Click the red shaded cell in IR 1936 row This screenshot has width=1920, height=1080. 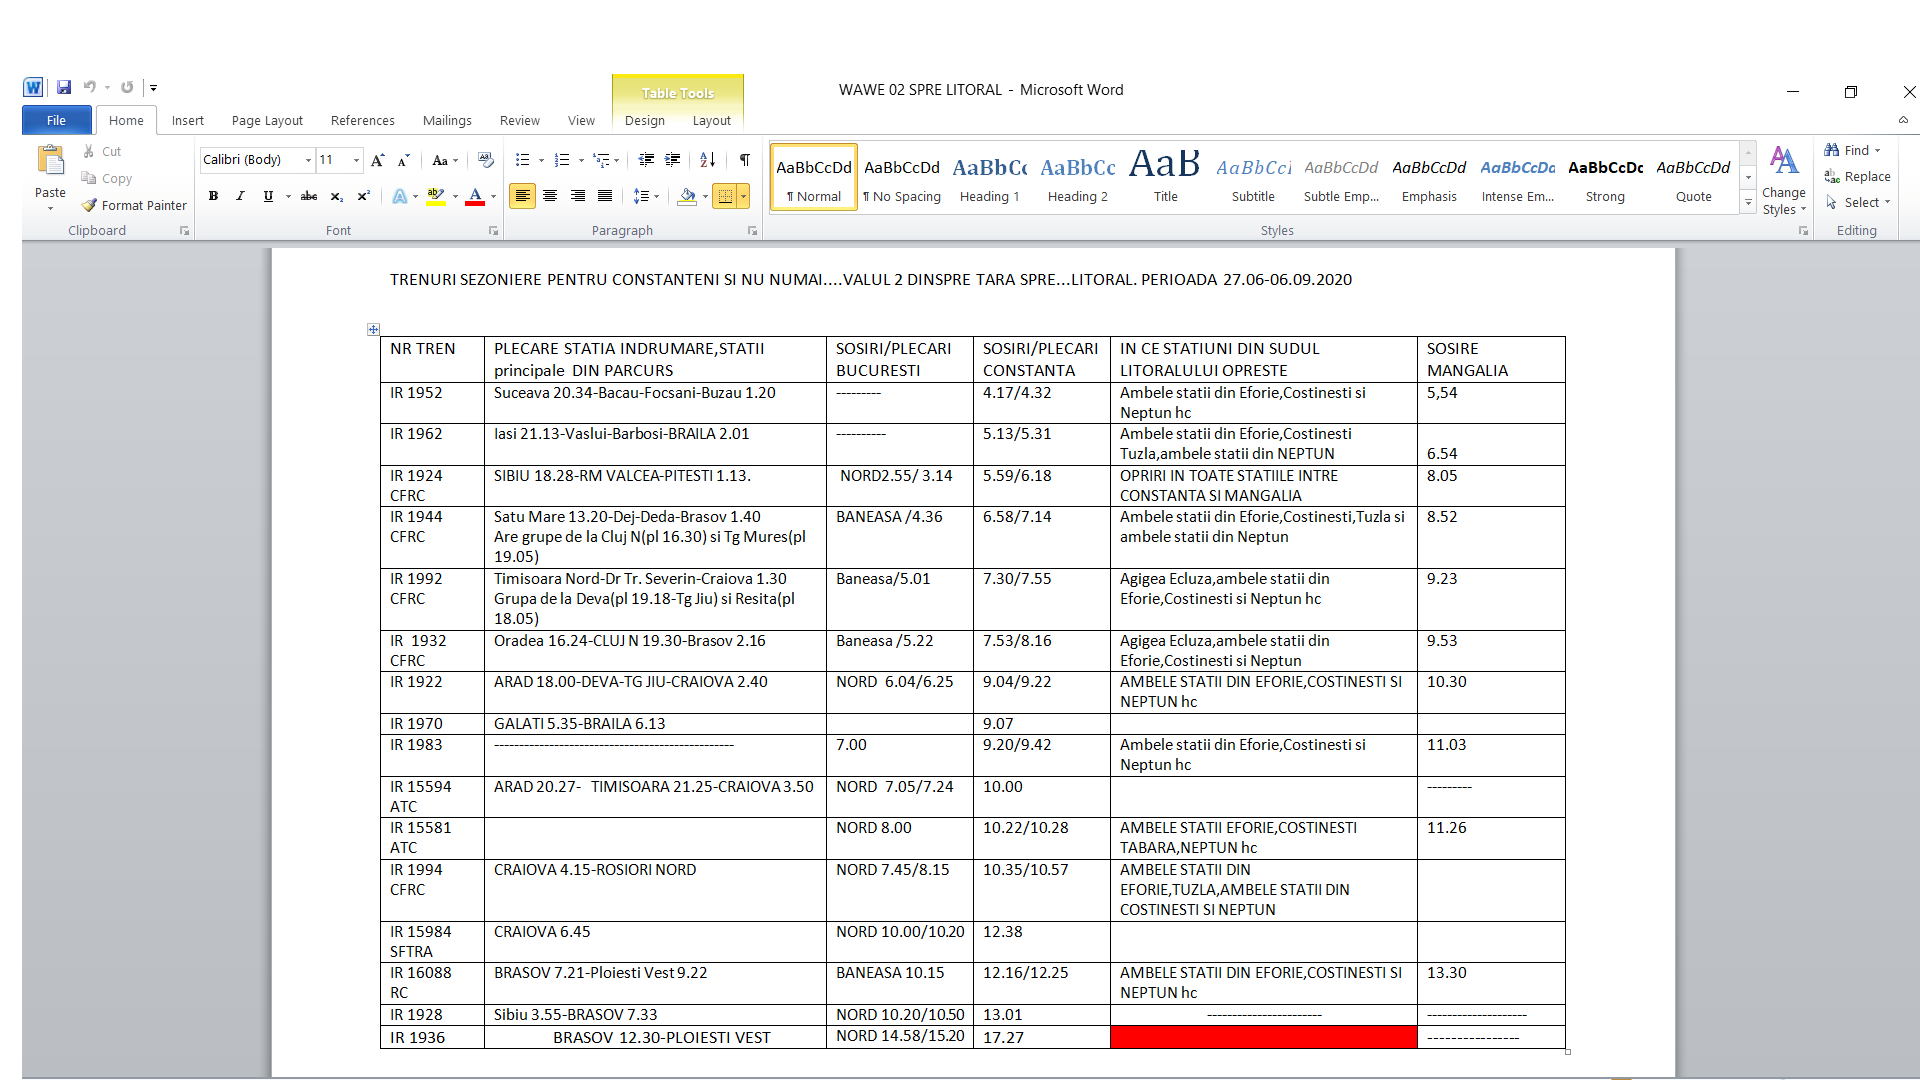pos(1263,1037)
